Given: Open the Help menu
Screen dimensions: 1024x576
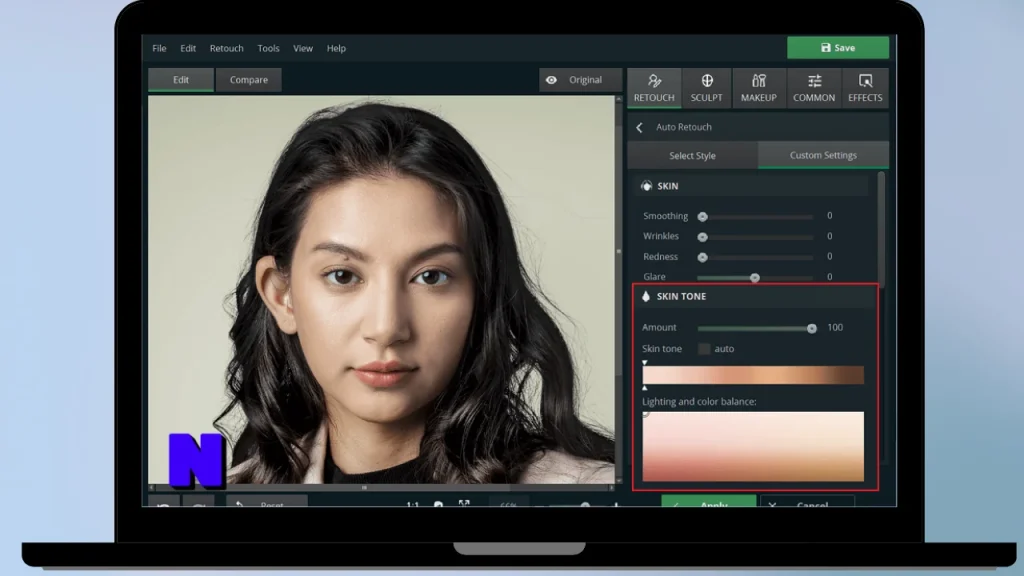Looking at the screenshot, I should click(336, 48).
